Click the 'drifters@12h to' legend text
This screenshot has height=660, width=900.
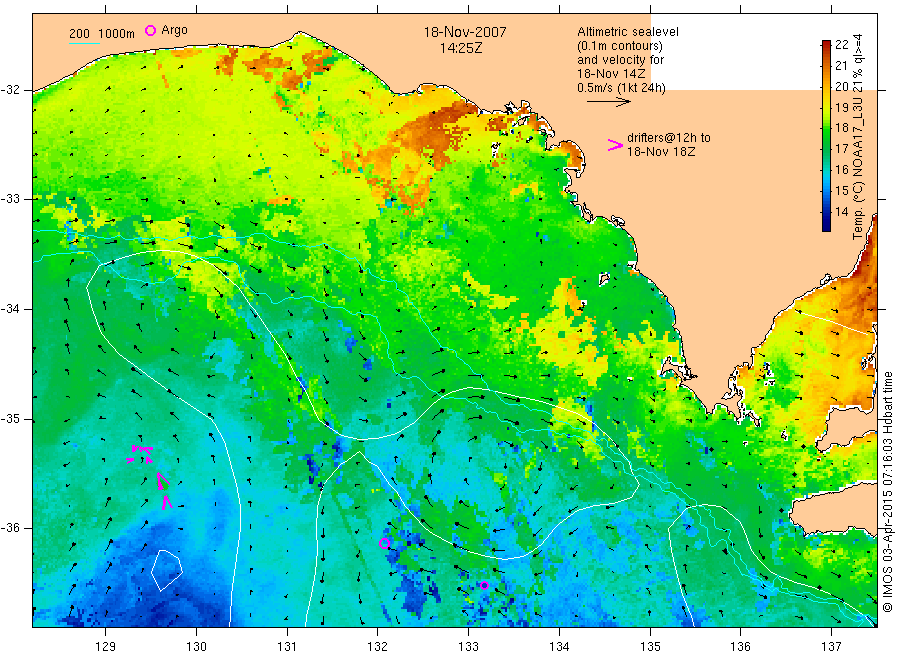coord(669,138)
